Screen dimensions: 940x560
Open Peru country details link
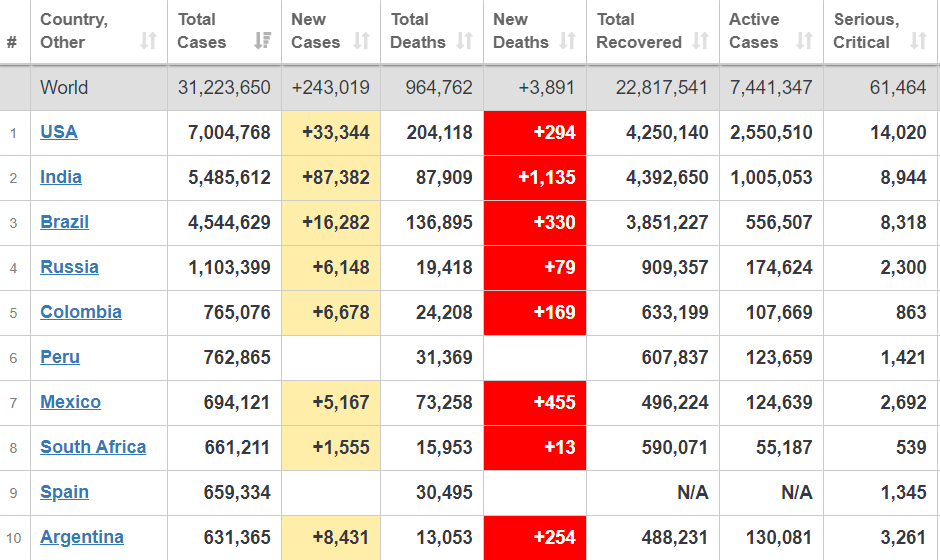(x=60, y=357)
